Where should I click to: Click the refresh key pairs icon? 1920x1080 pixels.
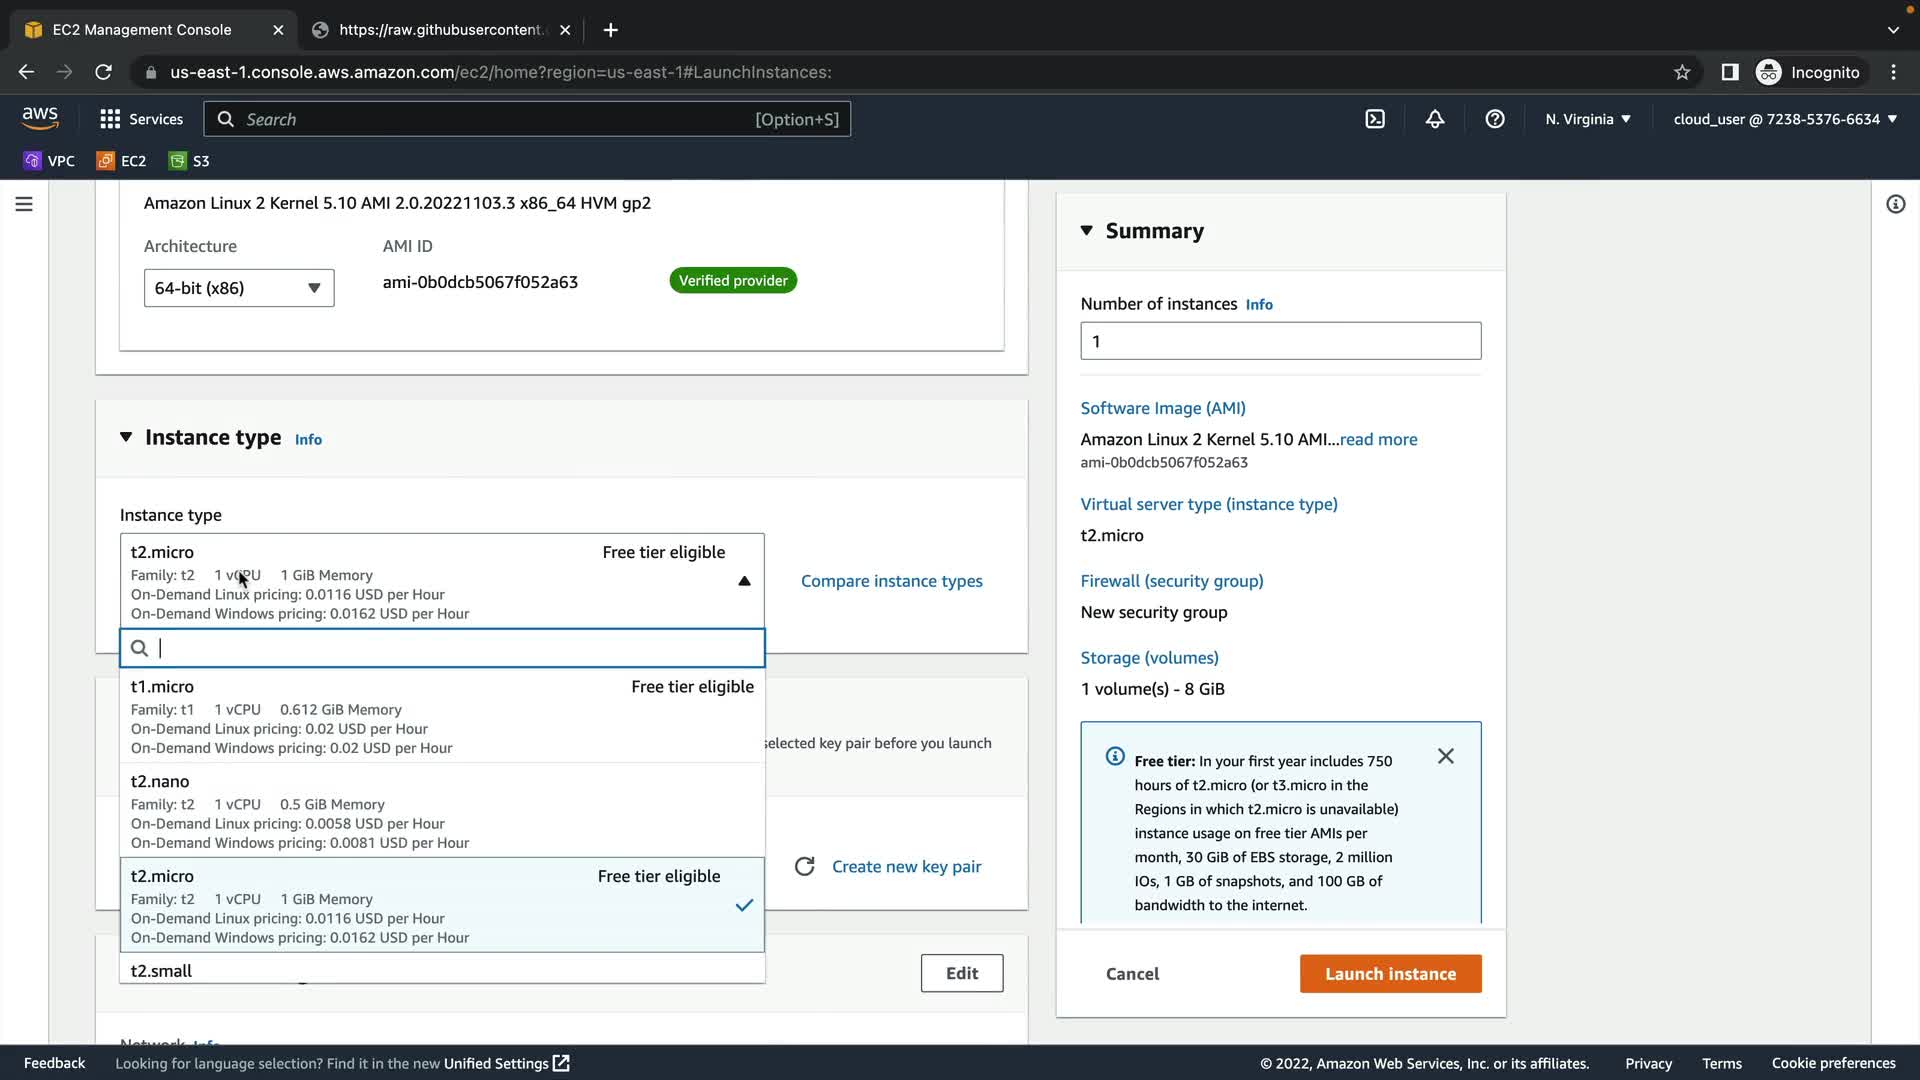pos(805,866)
